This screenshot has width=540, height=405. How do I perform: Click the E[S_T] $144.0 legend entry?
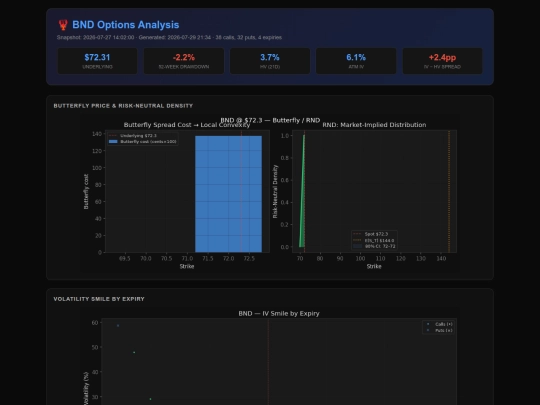point(374,240)
